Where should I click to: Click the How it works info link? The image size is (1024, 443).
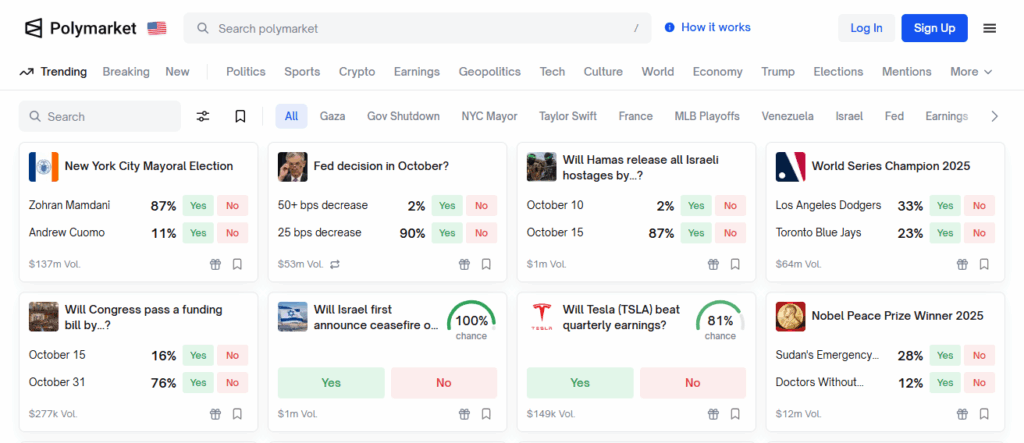pos(707,28)
